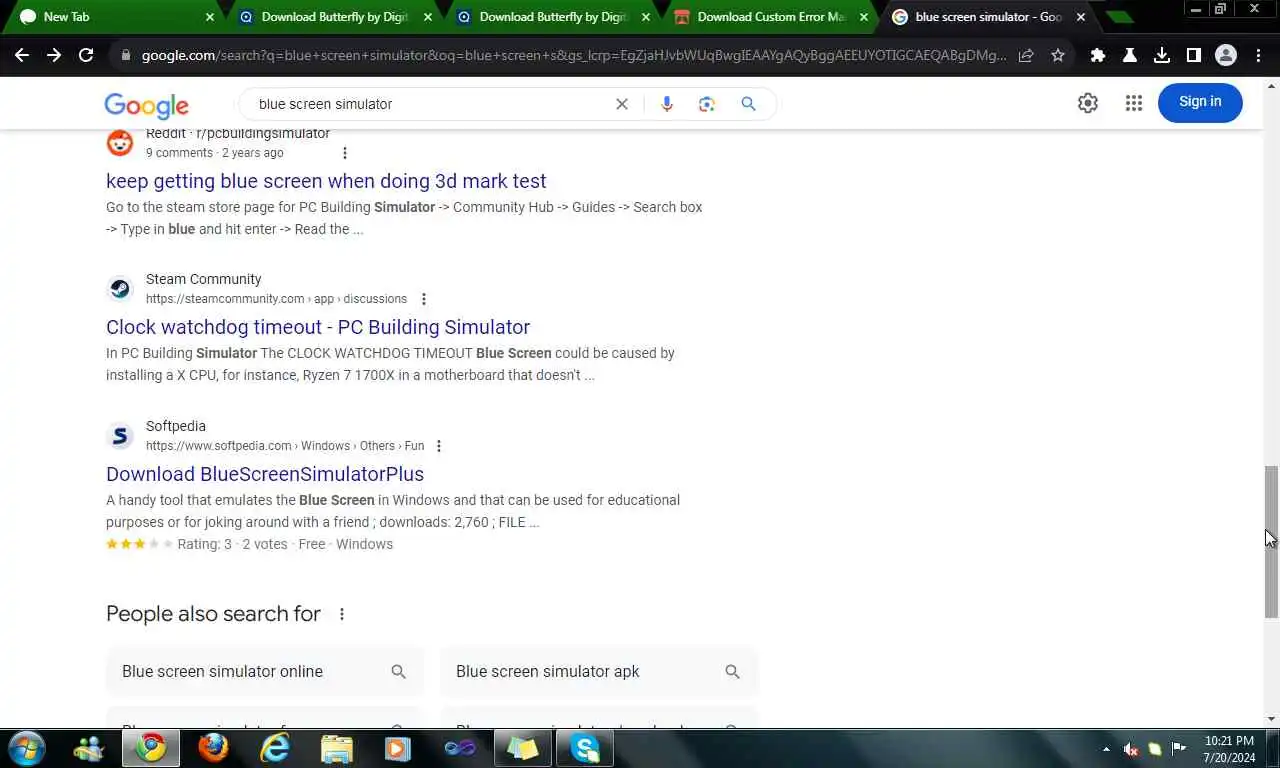Submit search with magnifier icon

748,104
